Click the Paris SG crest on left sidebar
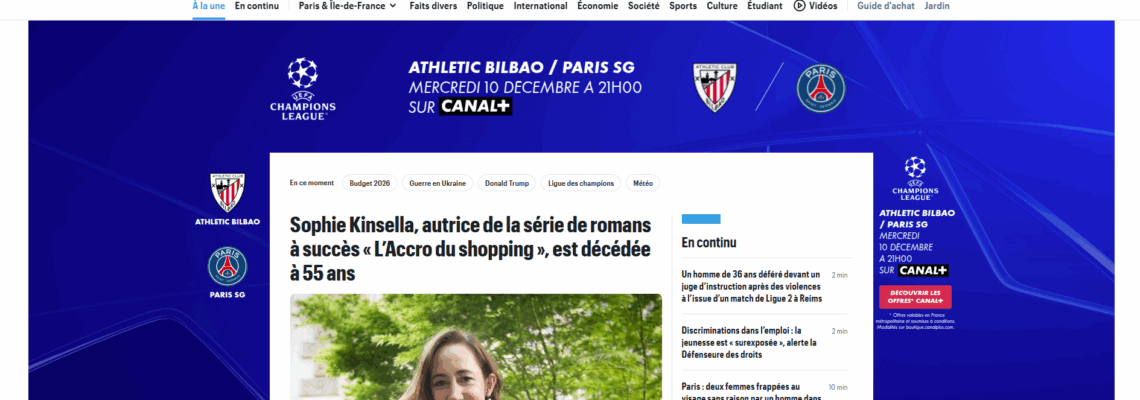Screen dimensions: 1140x400 pyautogui.click(x=228, y=266)
